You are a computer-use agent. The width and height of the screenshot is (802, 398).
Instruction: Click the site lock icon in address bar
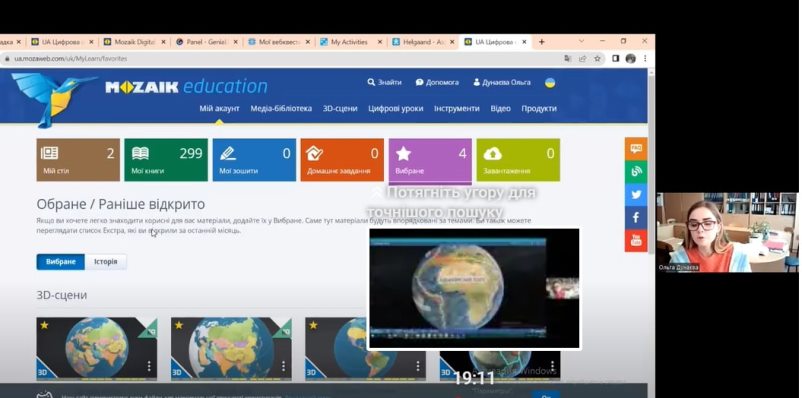click(x=7, y=59)
